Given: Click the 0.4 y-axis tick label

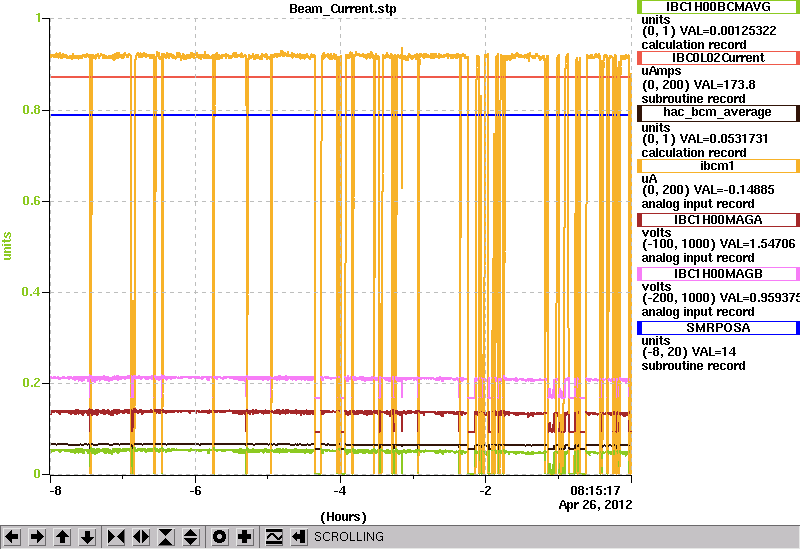Looking at the screenshot, I should (31, 292).
